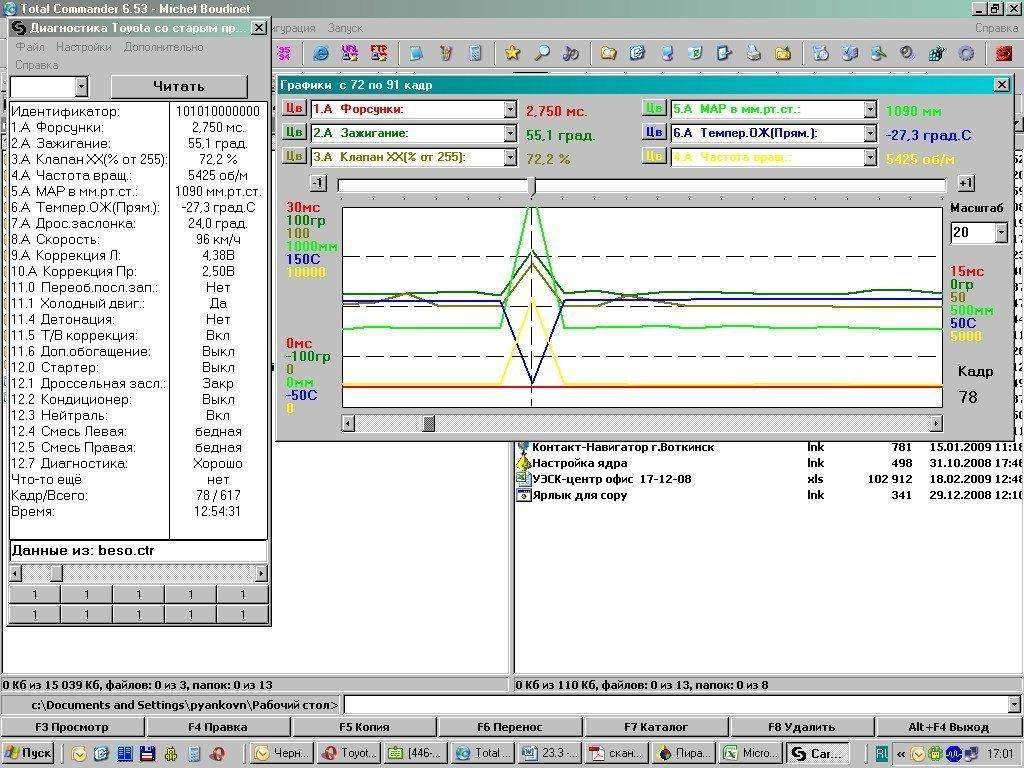The image size is (1024, 768).
Task: Click the FTP connect toolbar icon
Action: click(x=379, y=53)
